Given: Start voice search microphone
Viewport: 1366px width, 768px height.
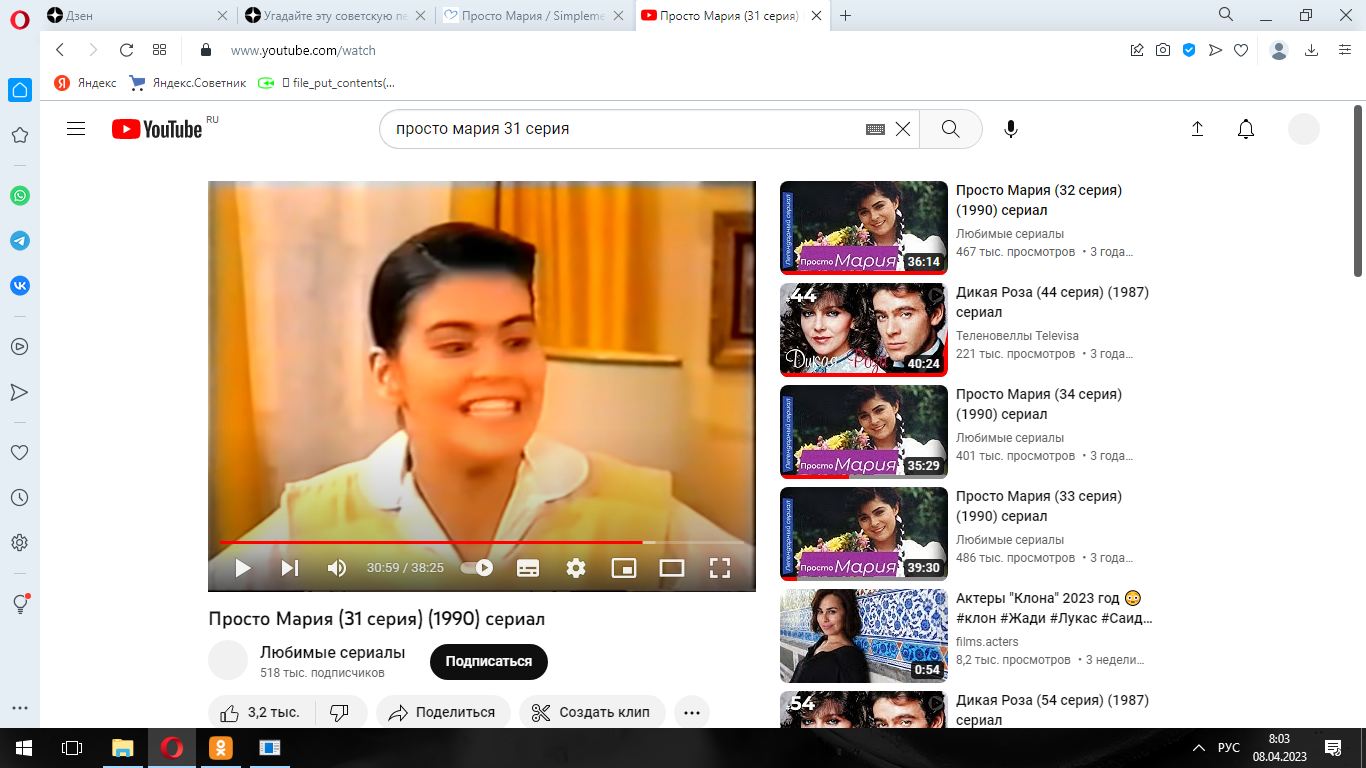Looking at the screenshot, I should click(1011, 129).
